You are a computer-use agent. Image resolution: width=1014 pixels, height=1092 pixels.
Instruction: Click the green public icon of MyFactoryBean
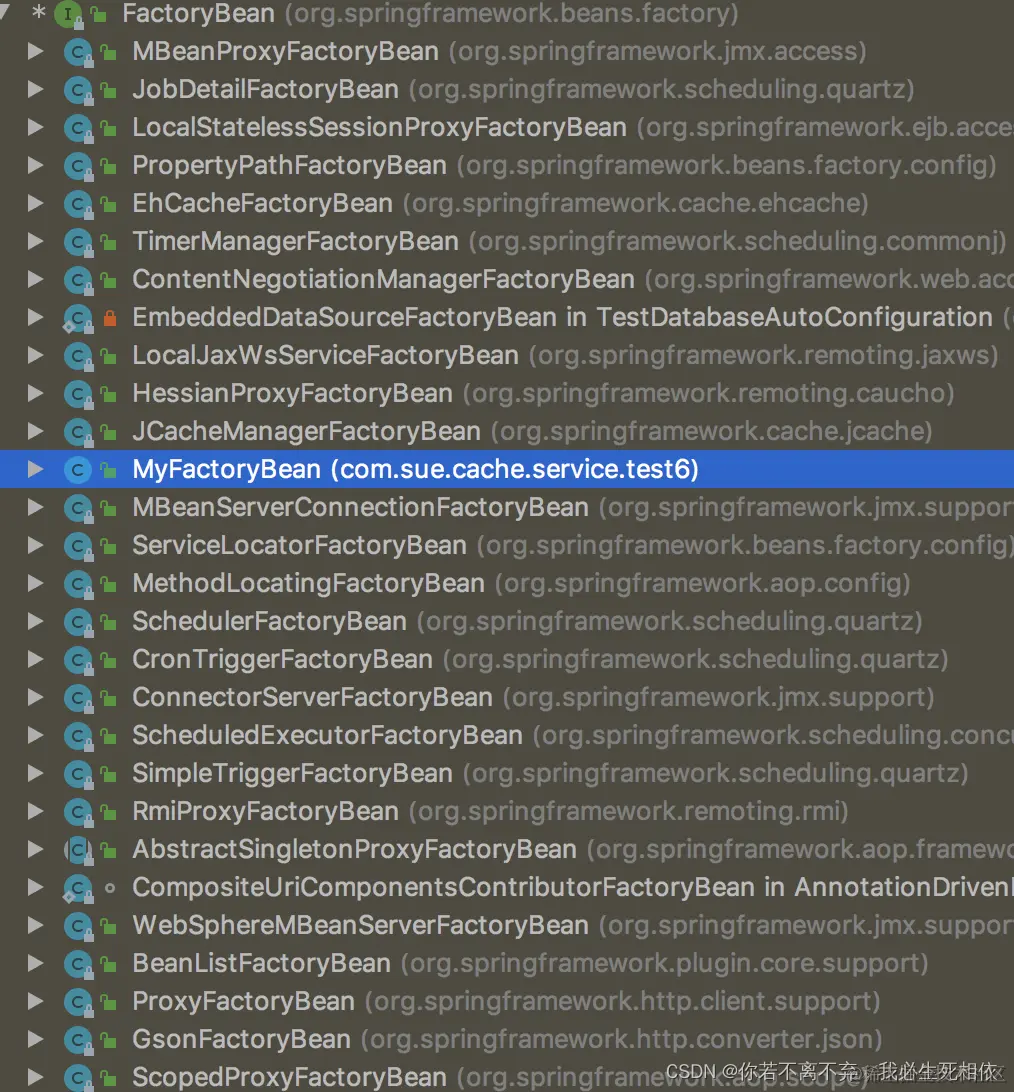pyautogui.click(x=109, y=470)
